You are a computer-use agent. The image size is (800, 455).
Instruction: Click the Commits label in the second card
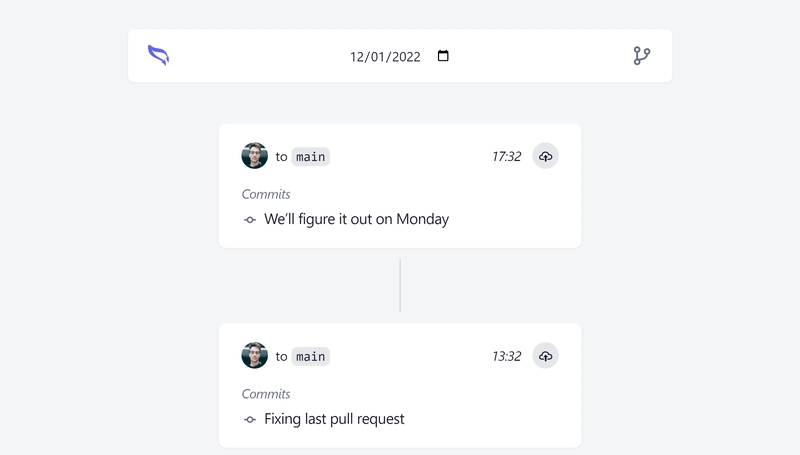point(266,394)
